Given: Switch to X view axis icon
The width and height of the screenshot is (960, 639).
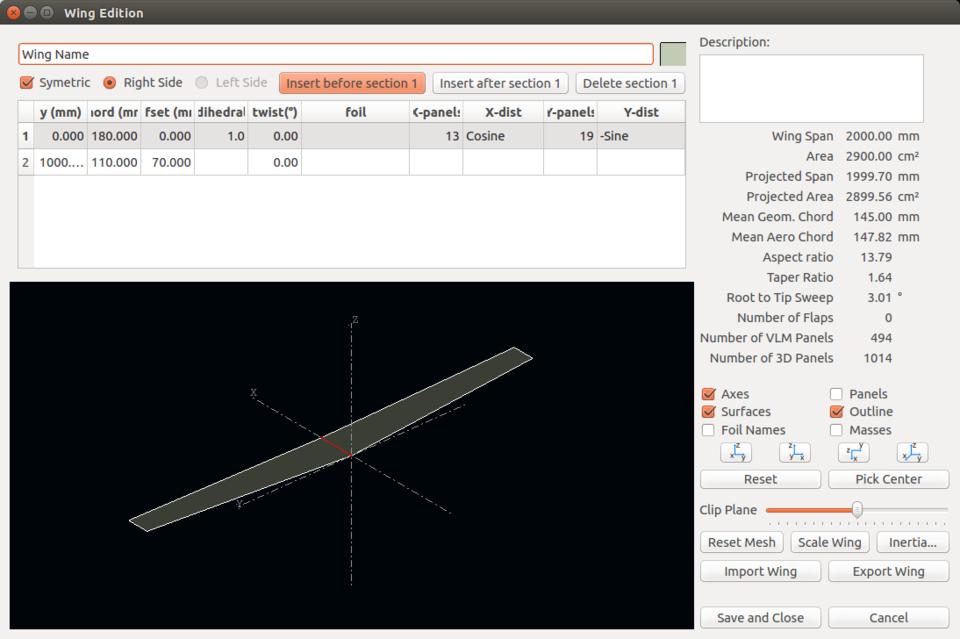Looking at the screenshot, I should coord(736,453).
